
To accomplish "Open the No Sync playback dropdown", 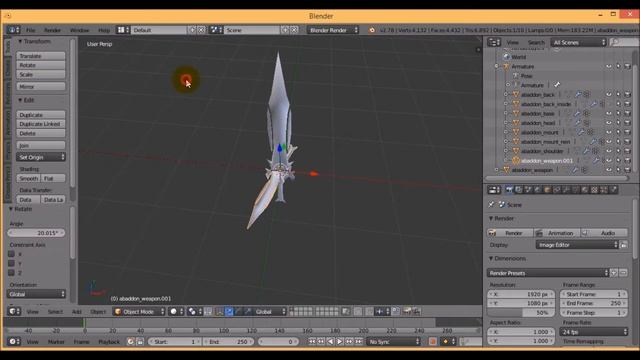I will pos(393,342).
